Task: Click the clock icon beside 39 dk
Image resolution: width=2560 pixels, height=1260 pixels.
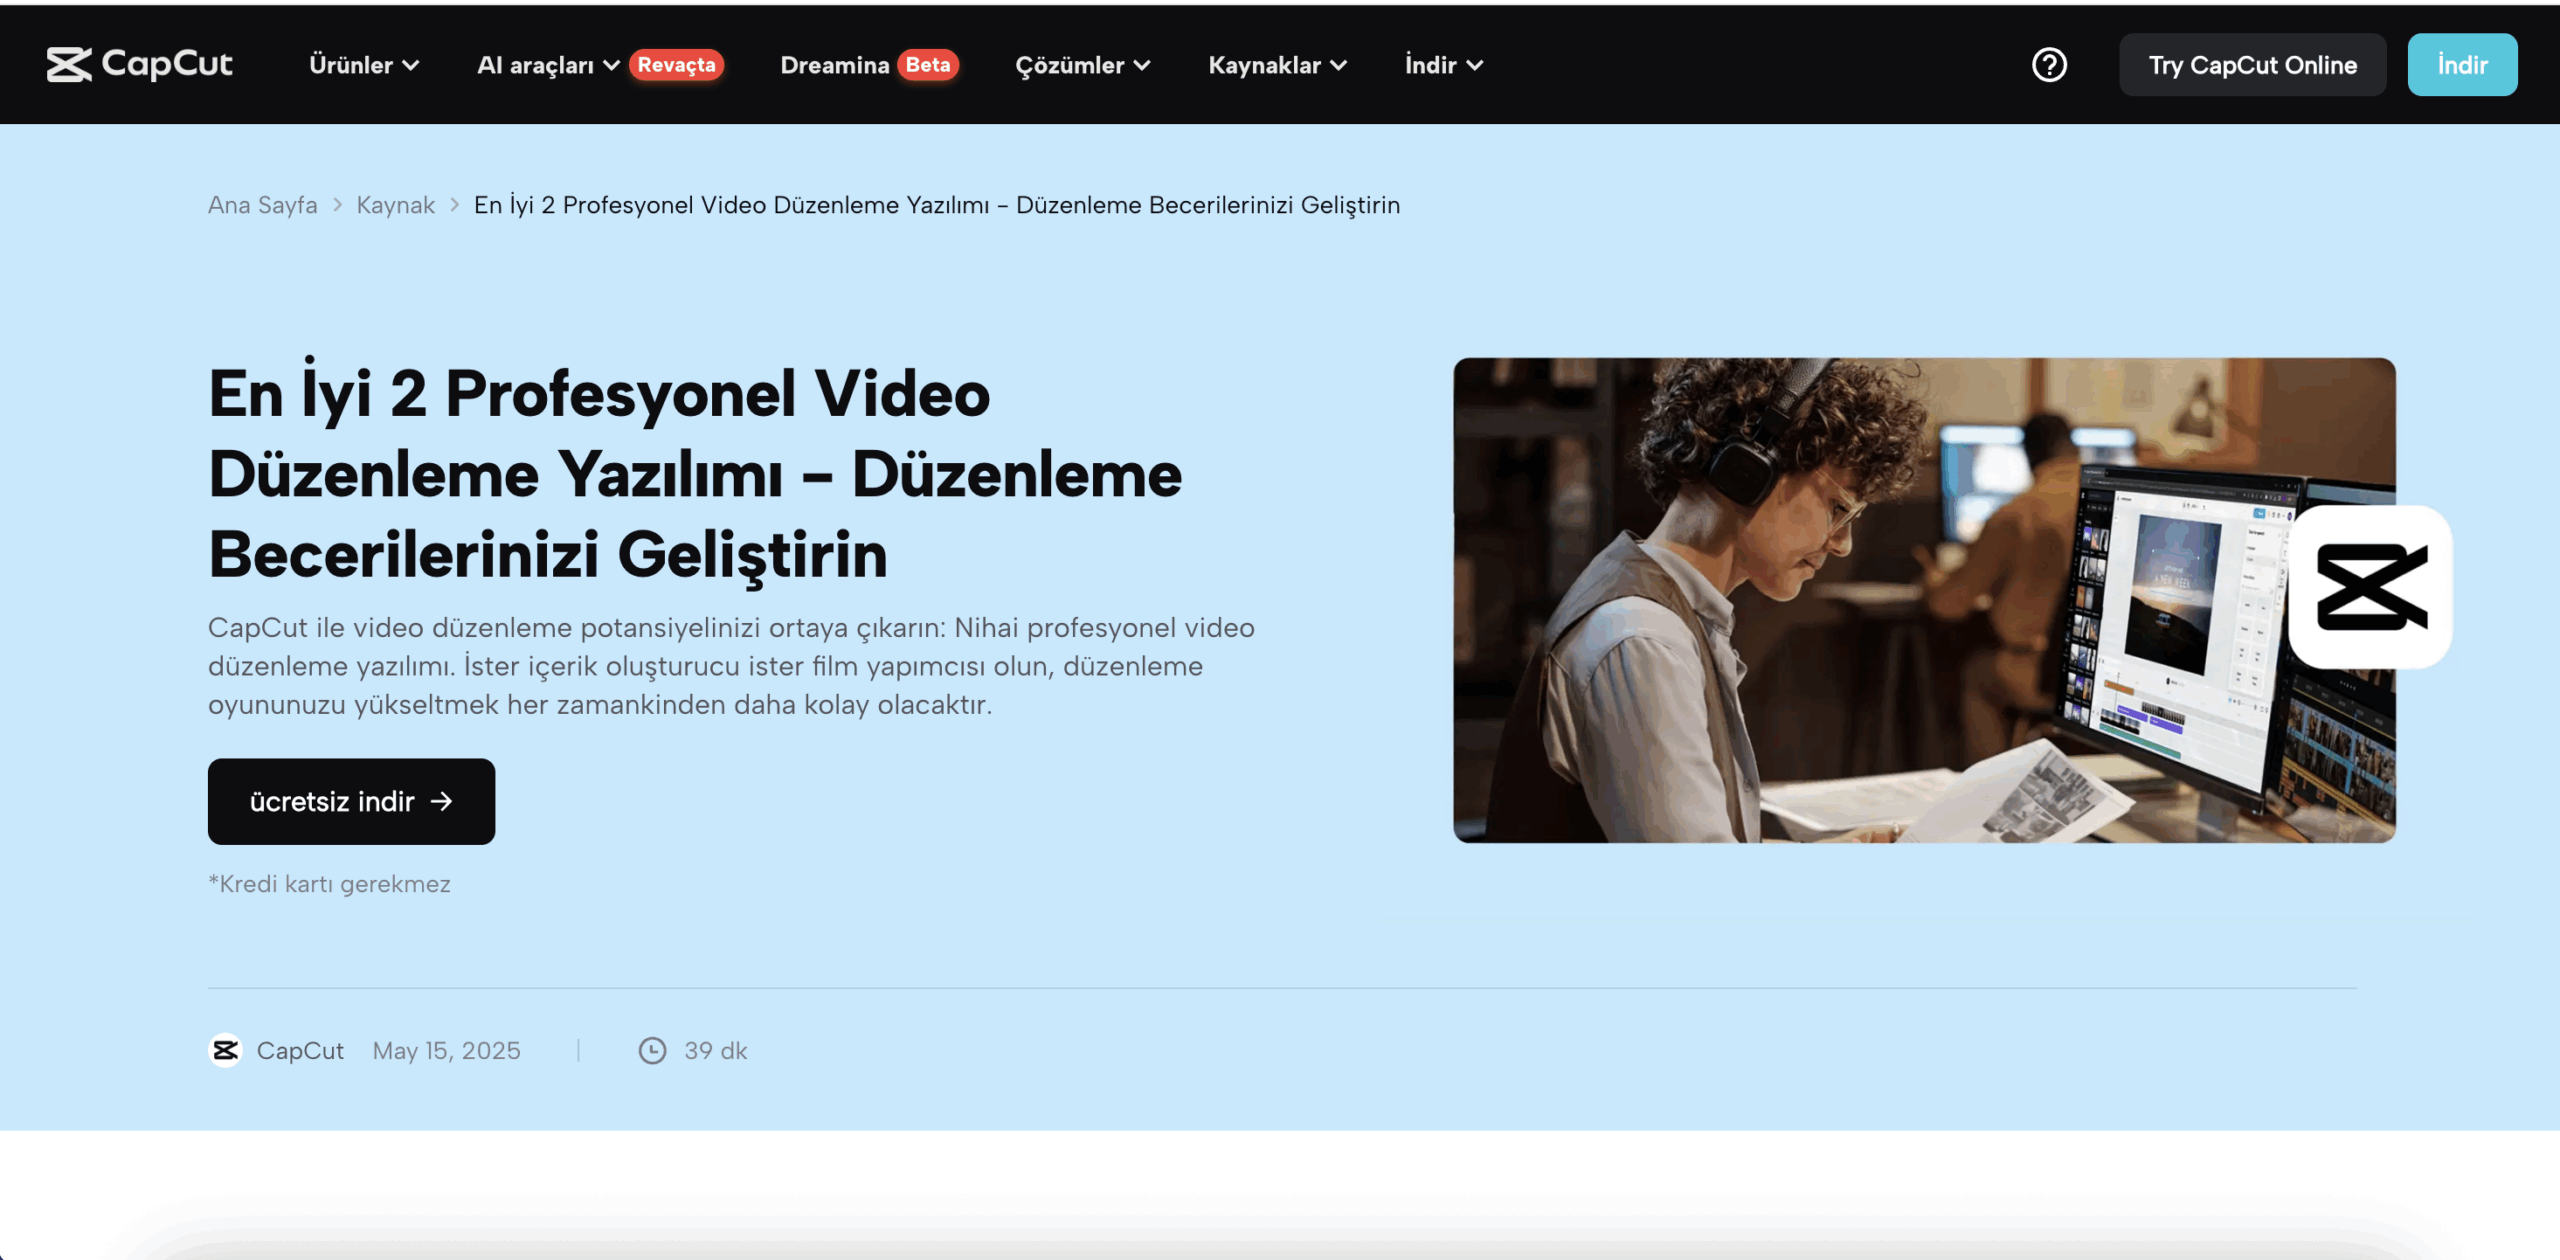Action: (652, 1050)
